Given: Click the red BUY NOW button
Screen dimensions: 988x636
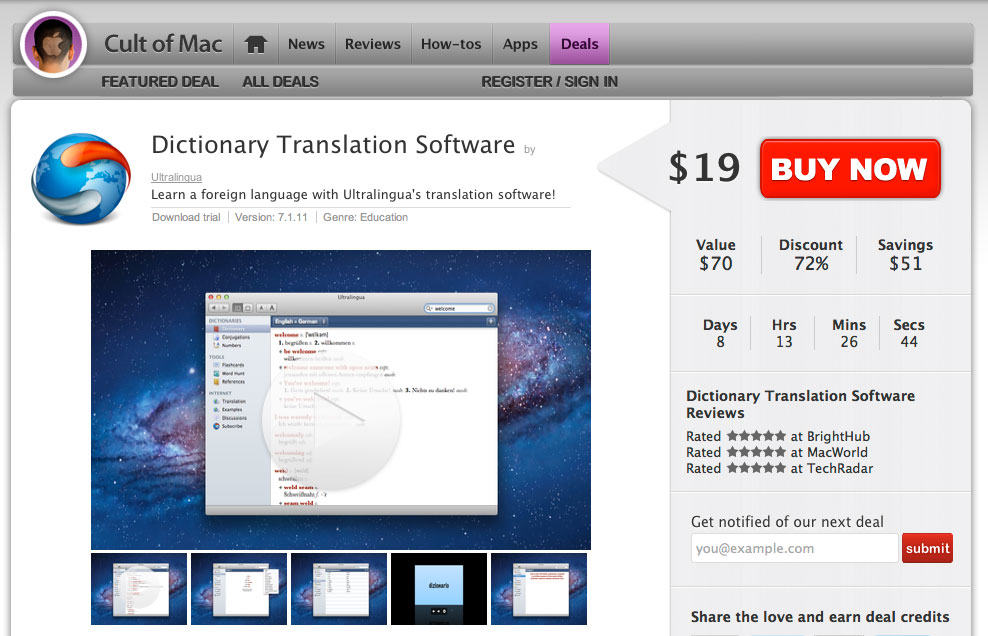Looking at the screenshot, I should [850, 169].
